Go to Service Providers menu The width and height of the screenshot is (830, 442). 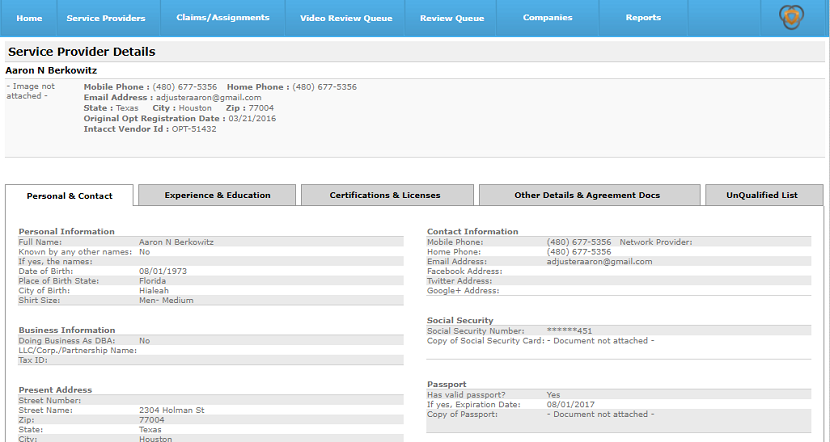tap(106, 18)
